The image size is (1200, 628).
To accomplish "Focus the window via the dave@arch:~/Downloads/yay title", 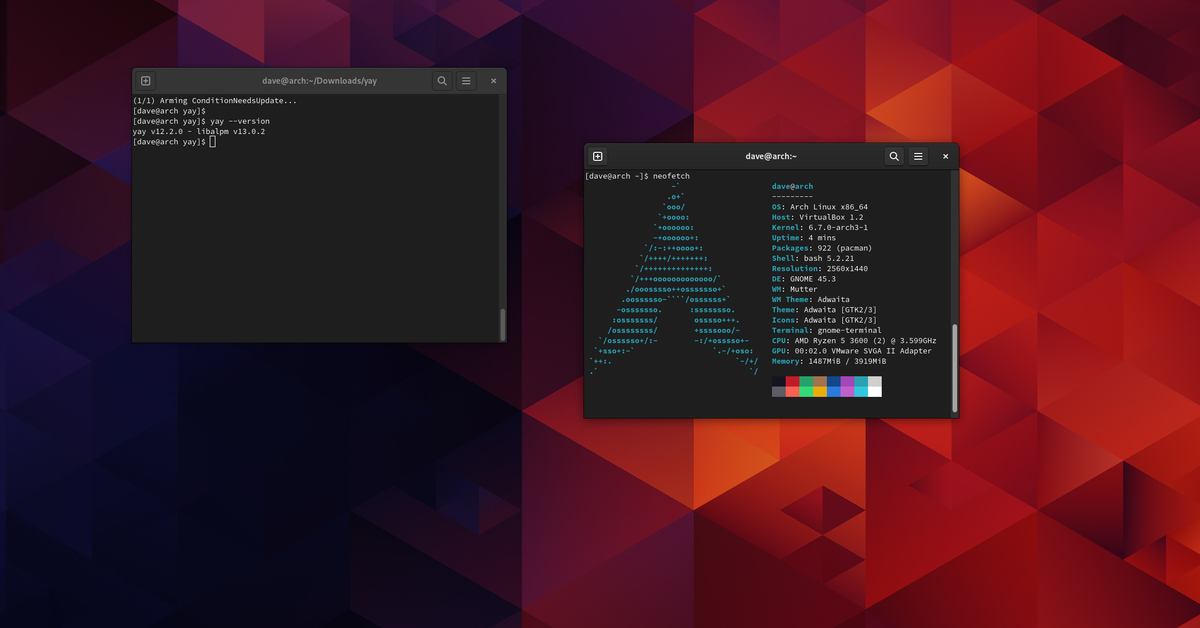I will (319, 81).
